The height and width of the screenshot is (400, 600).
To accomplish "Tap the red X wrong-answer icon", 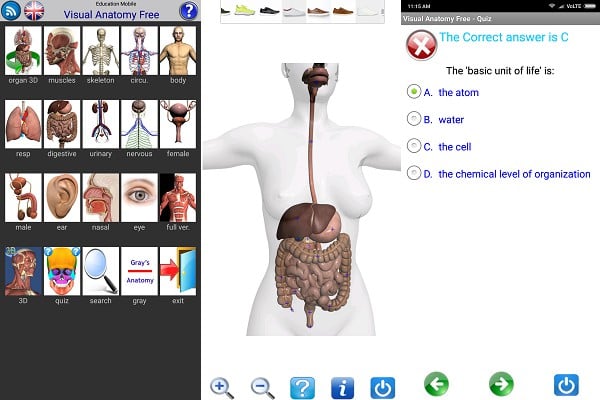I will point(421,46).
